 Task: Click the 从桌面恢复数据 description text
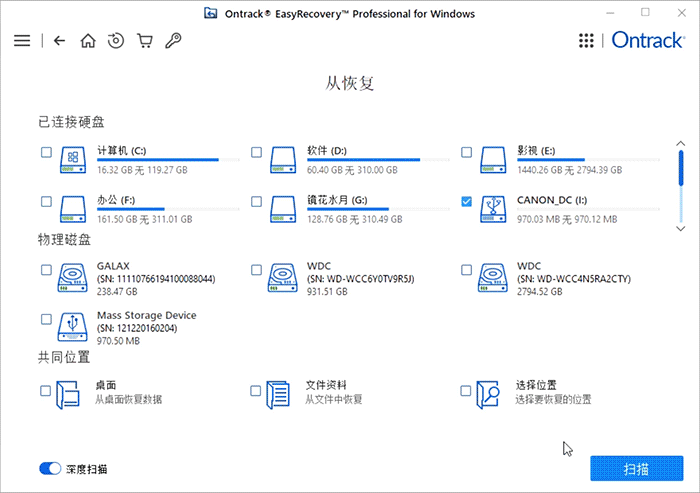coord(129,399)
